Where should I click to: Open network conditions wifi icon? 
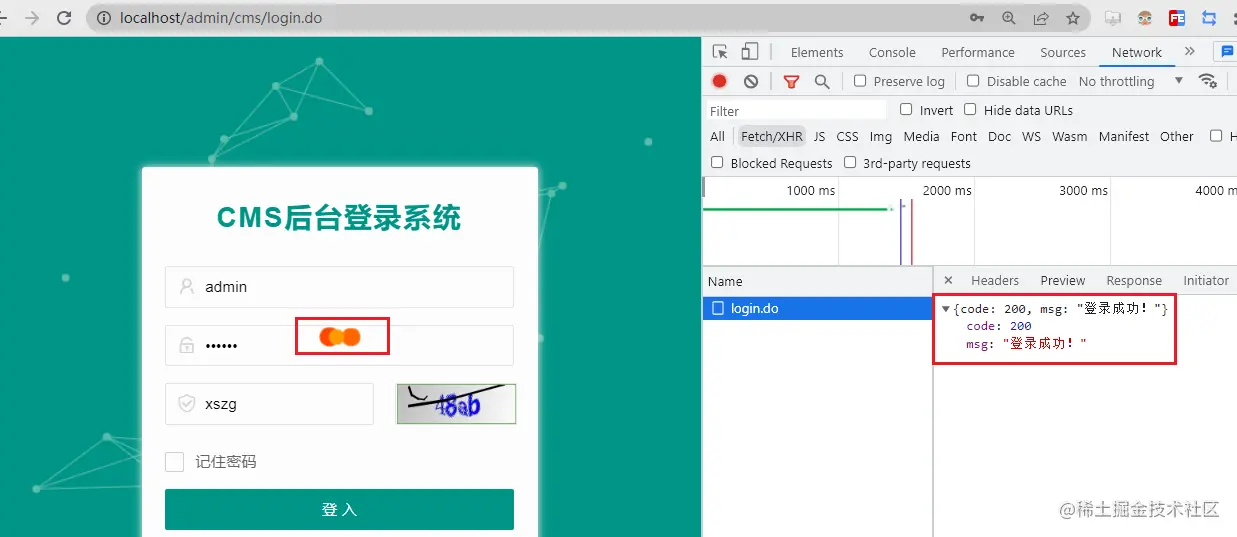(x=1208, y=81)
